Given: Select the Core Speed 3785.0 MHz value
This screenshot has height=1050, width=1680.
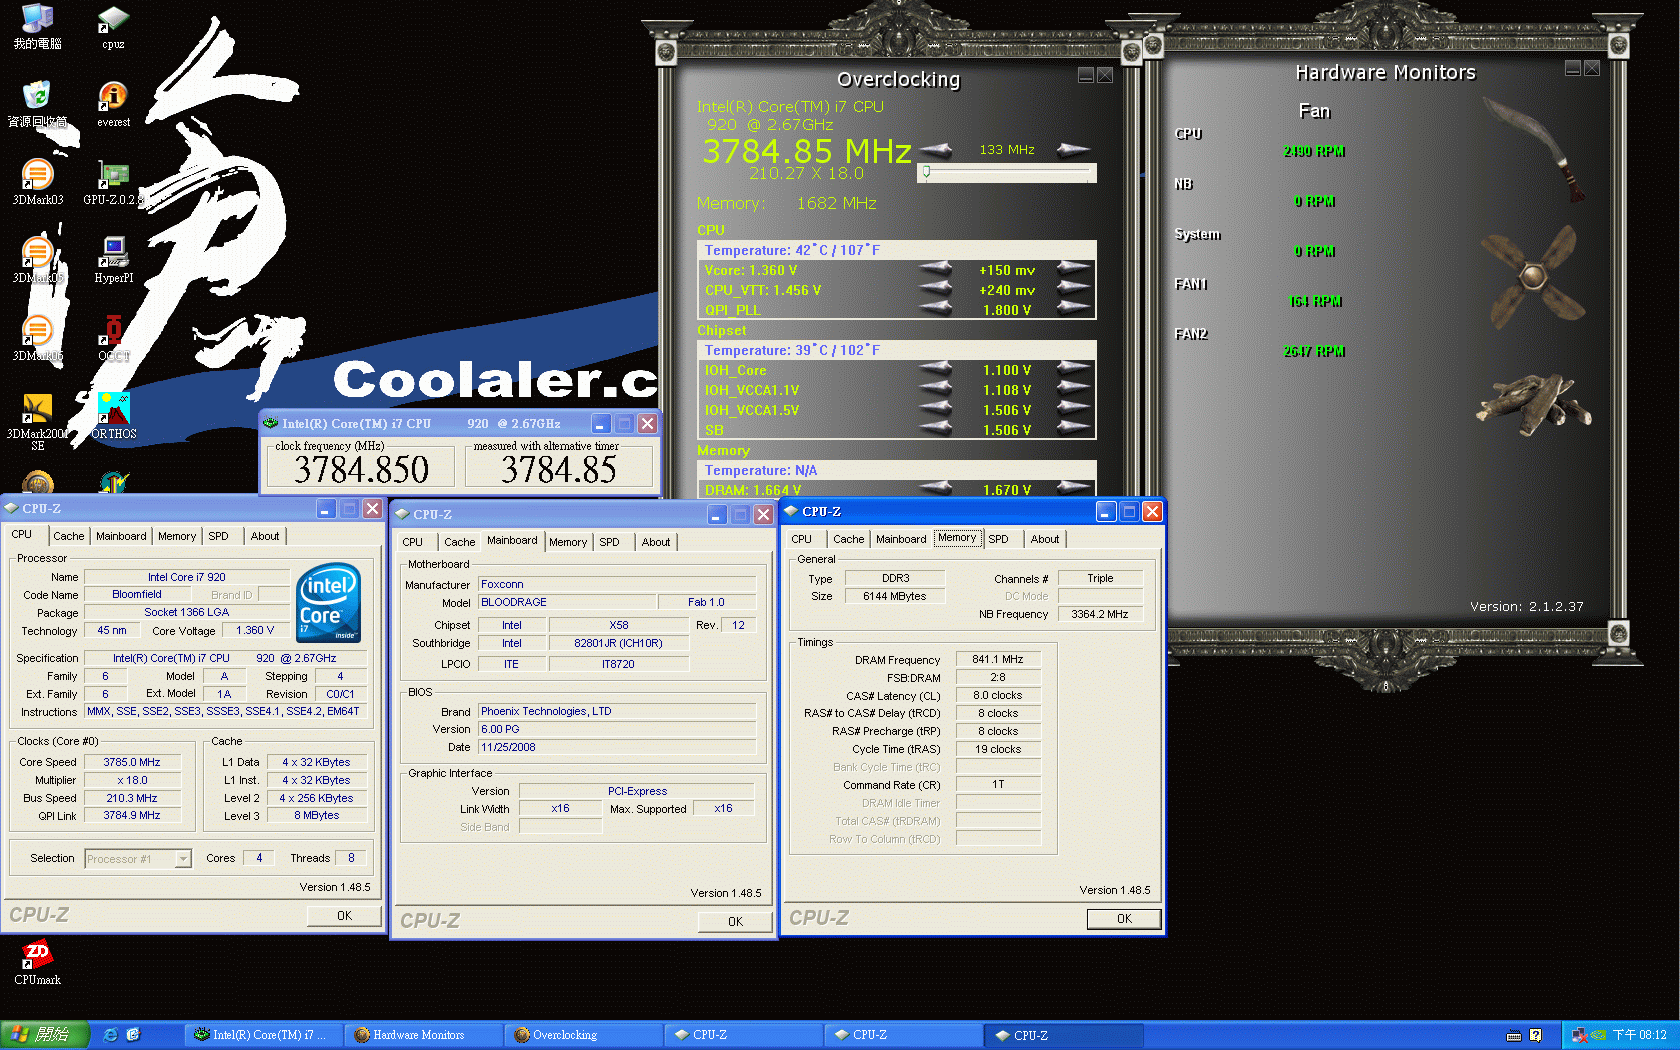Looking at the screenshot, I should tap(132, 762).
